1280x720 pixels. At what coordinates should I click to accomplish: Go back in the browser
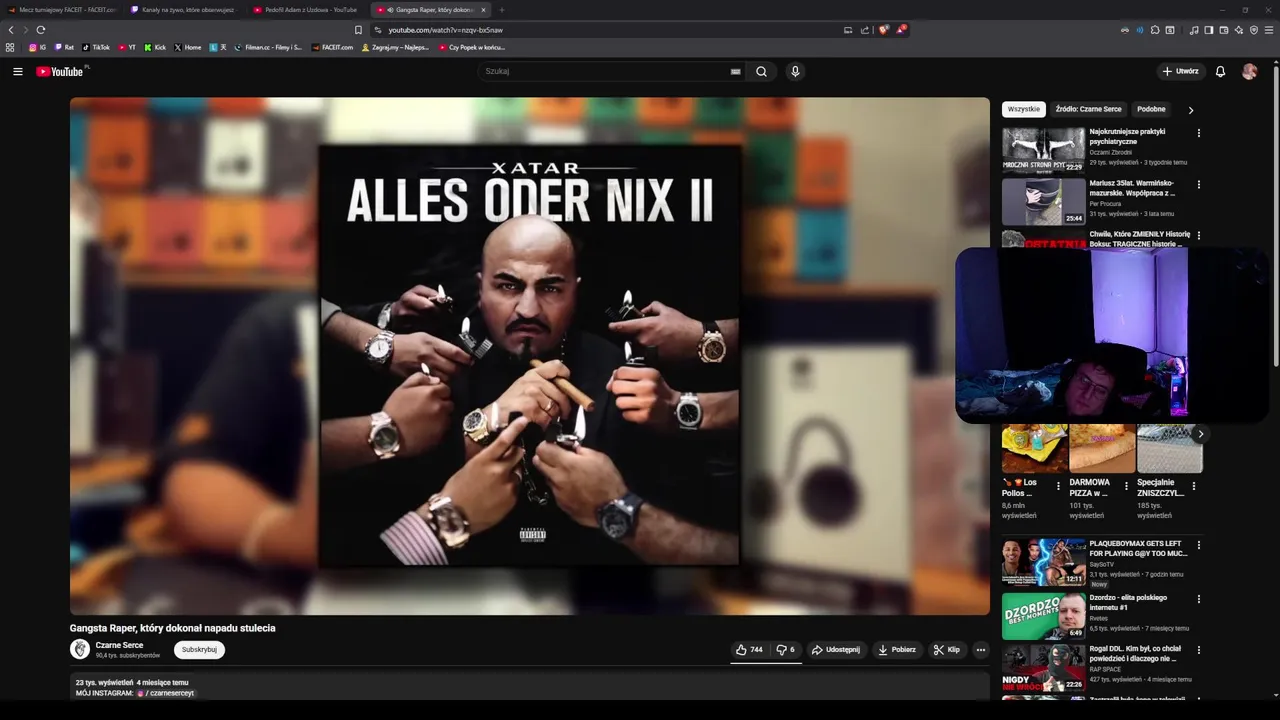tap(11, 30)
